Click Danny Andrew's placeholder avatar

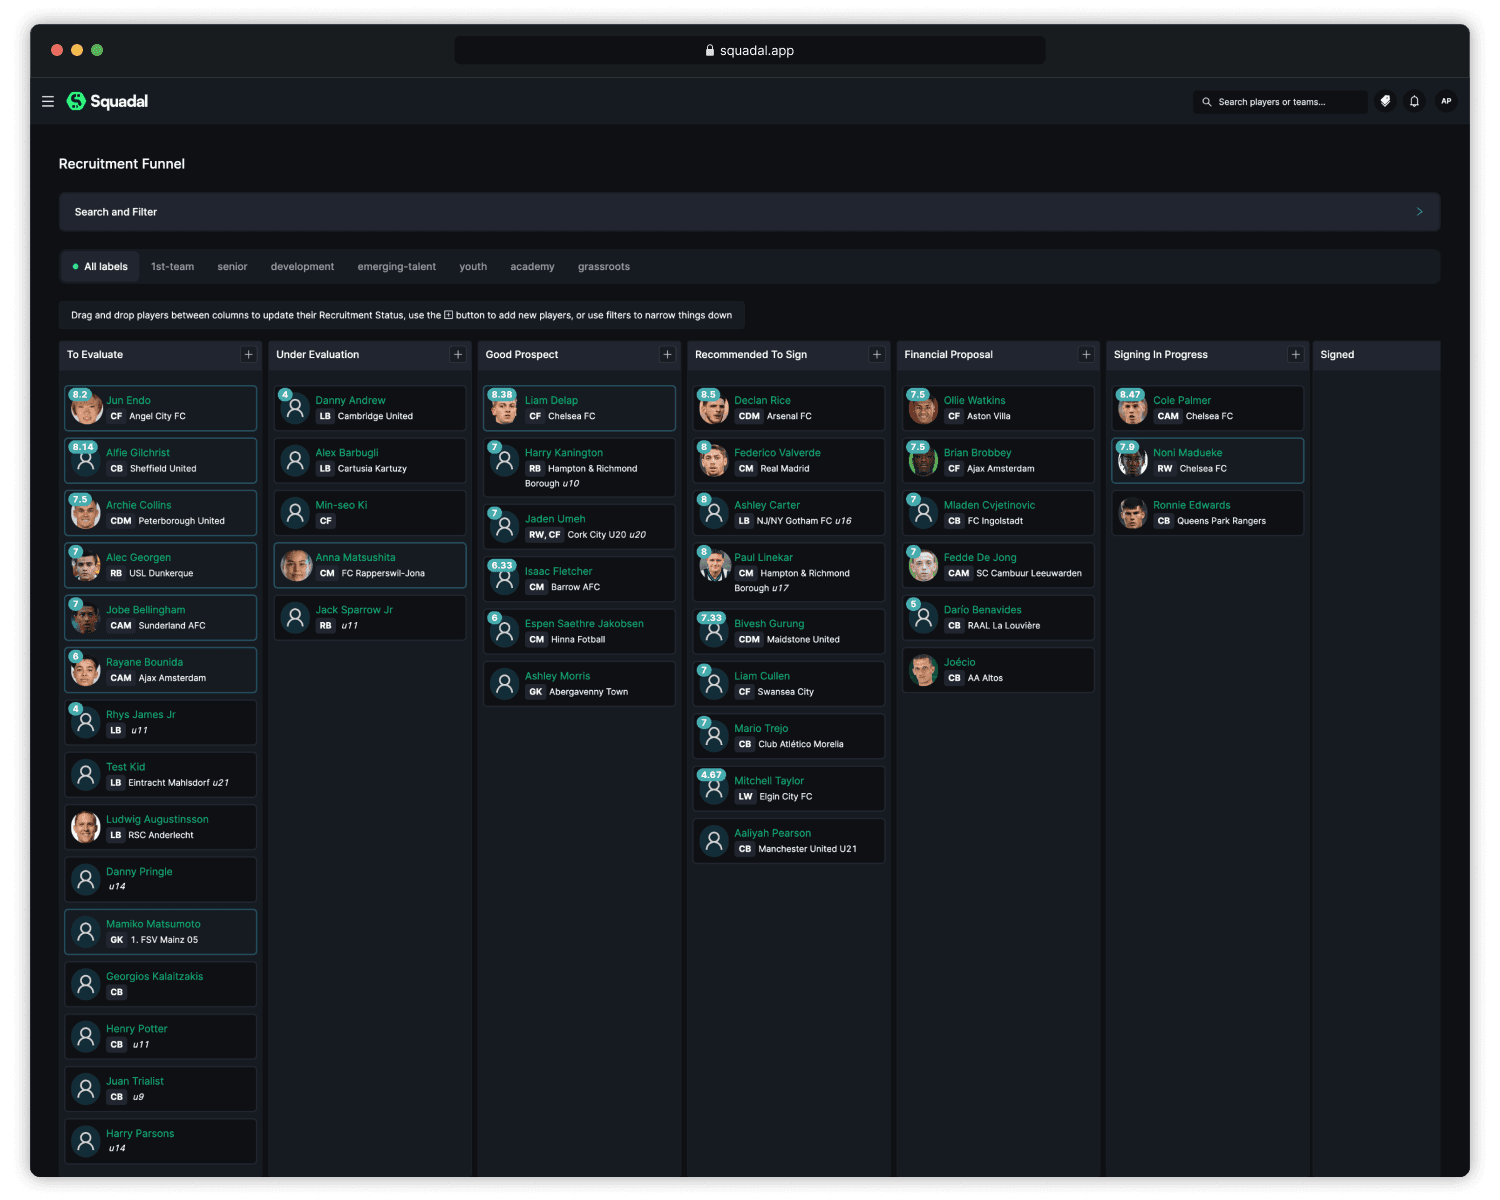coord(295,408)
